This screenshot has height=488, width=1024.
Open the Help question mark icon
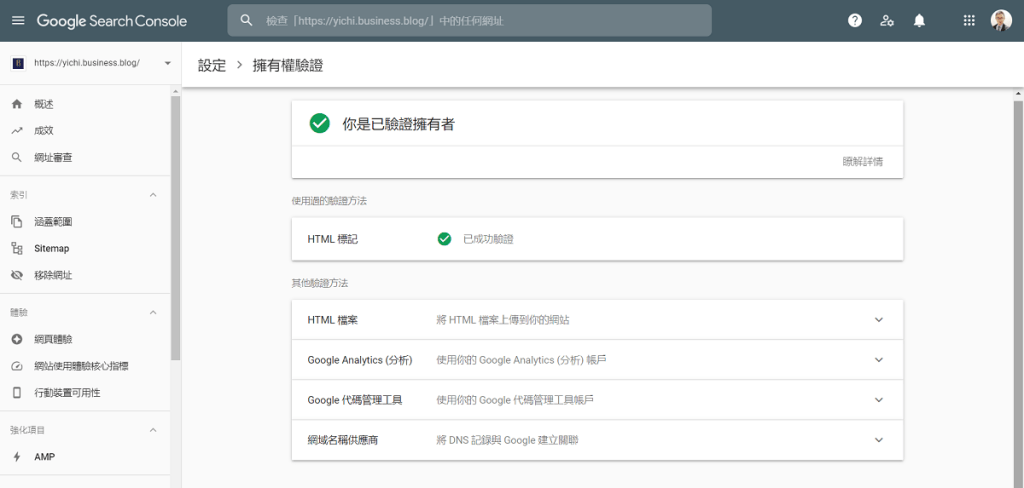[855, 21]
